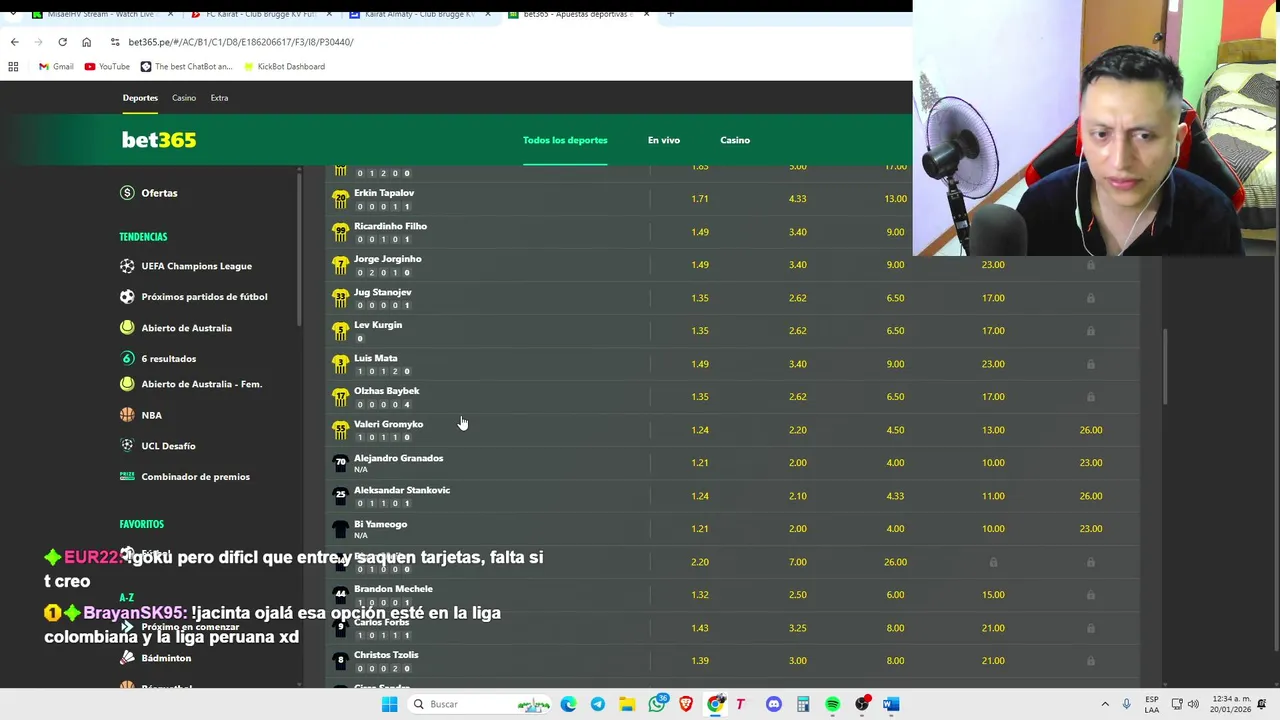The width and height of the screenshot is (1280, 720).
Task: Click the bet365 logo
Action: pyautogui.click(x=159, y=140)
